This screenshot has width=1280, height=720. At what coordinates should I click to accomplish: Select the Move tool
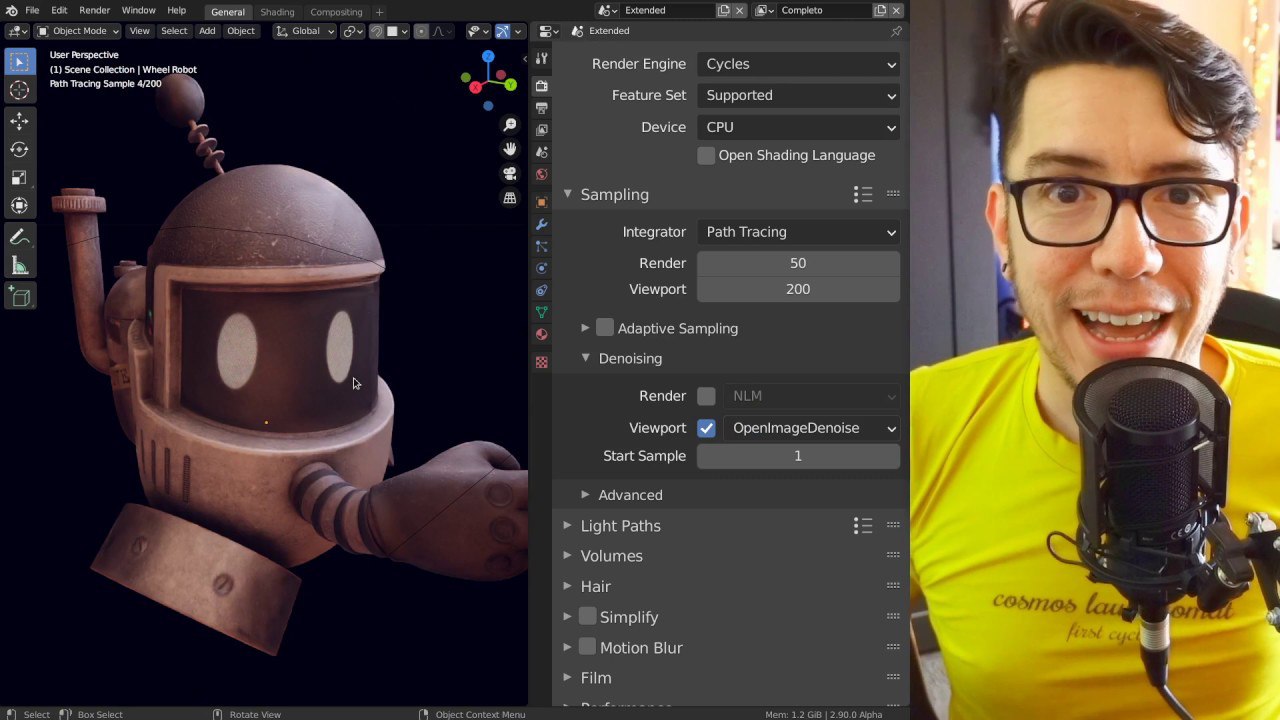(x=19, y=121)
